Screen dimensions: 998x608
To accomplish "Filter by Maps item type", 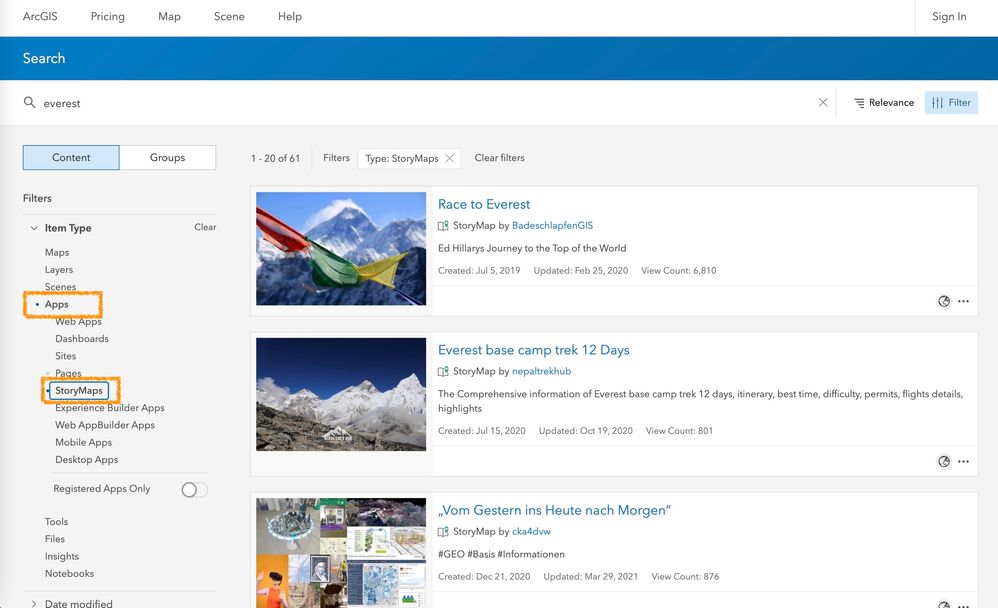I will pyautogui.click(x=57, y=253).
